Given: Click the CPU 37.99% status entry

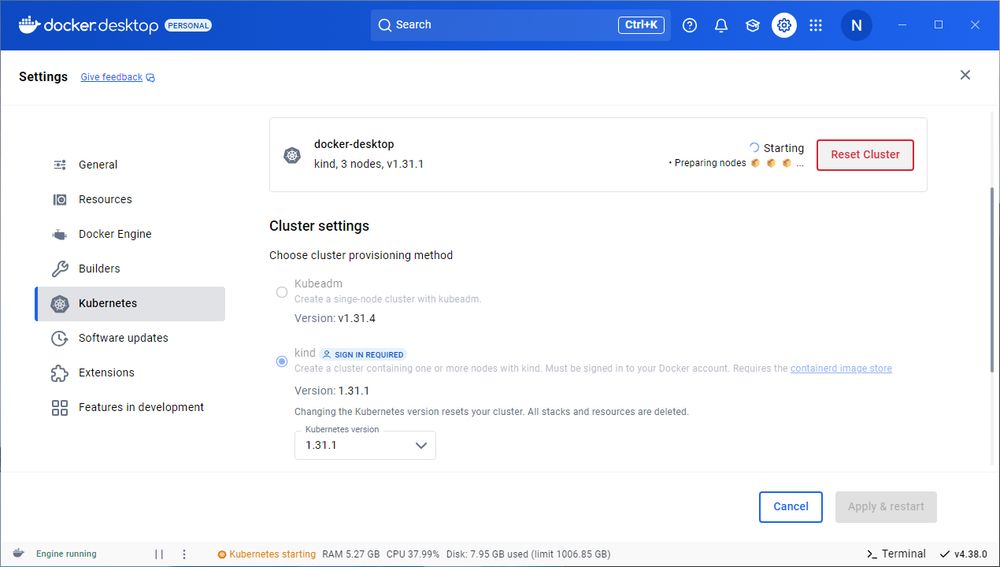Looking at the screenshot, I should click(413, 554).
